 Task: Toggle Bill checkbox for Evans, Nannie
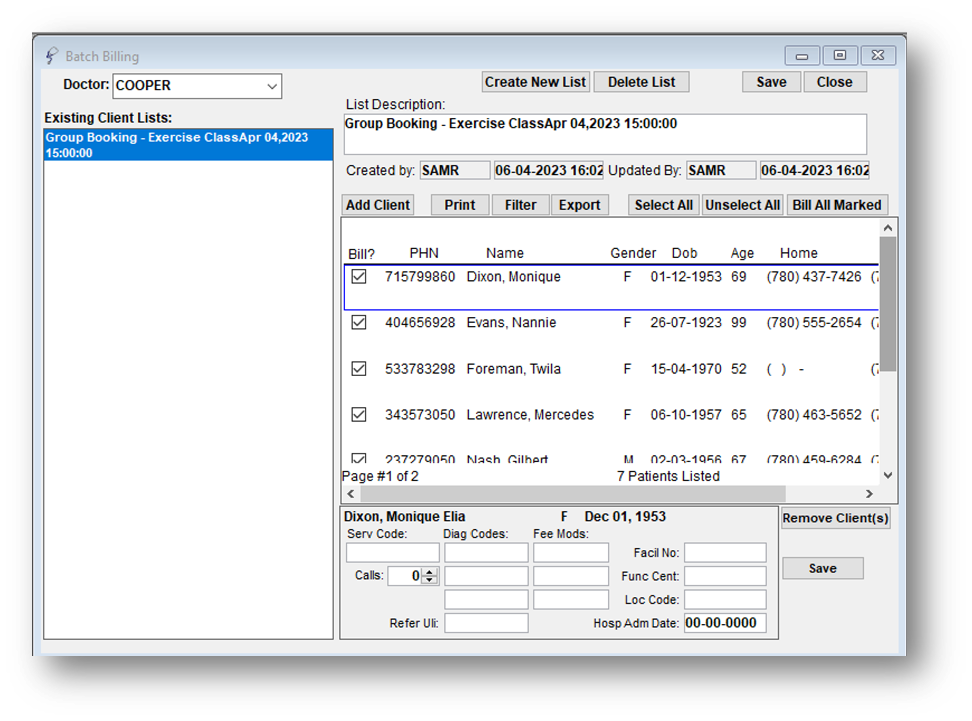pyautogui.click(x=359, y=323)
